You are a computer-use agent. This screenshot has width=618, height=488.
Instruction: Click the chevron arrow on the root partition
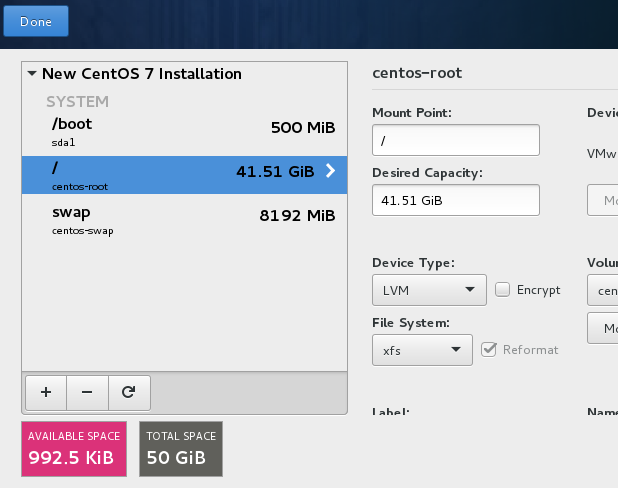coord(331,171)
